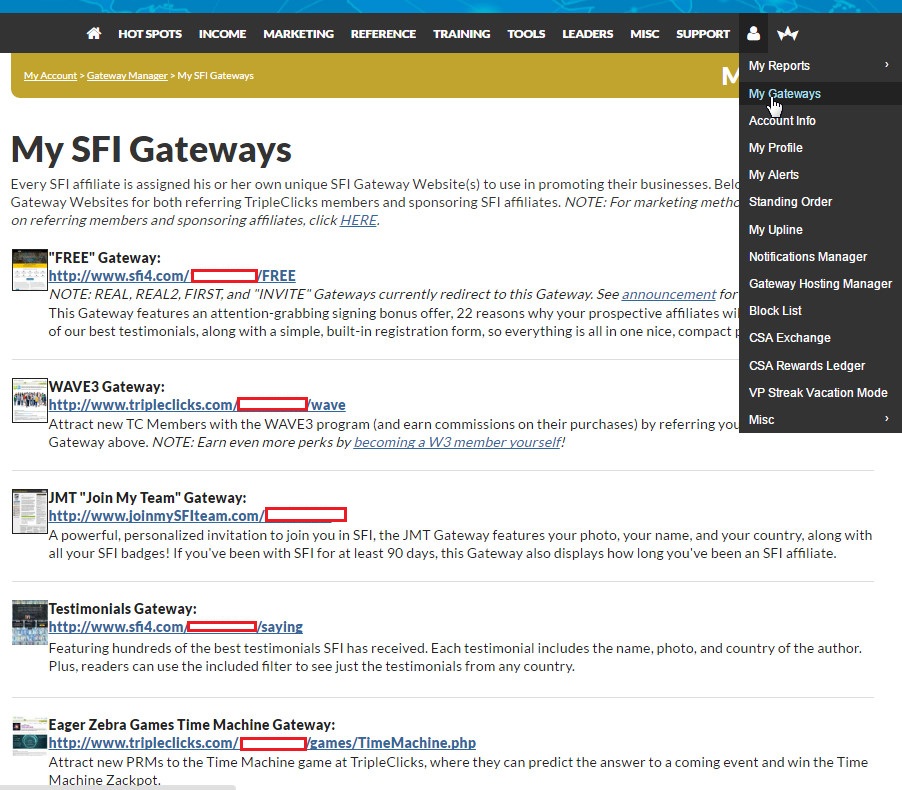Viewport: 902px width, 790px height.
Task: Open the INCOME menu
Action: pyautogui.click(x=223, y=34)
